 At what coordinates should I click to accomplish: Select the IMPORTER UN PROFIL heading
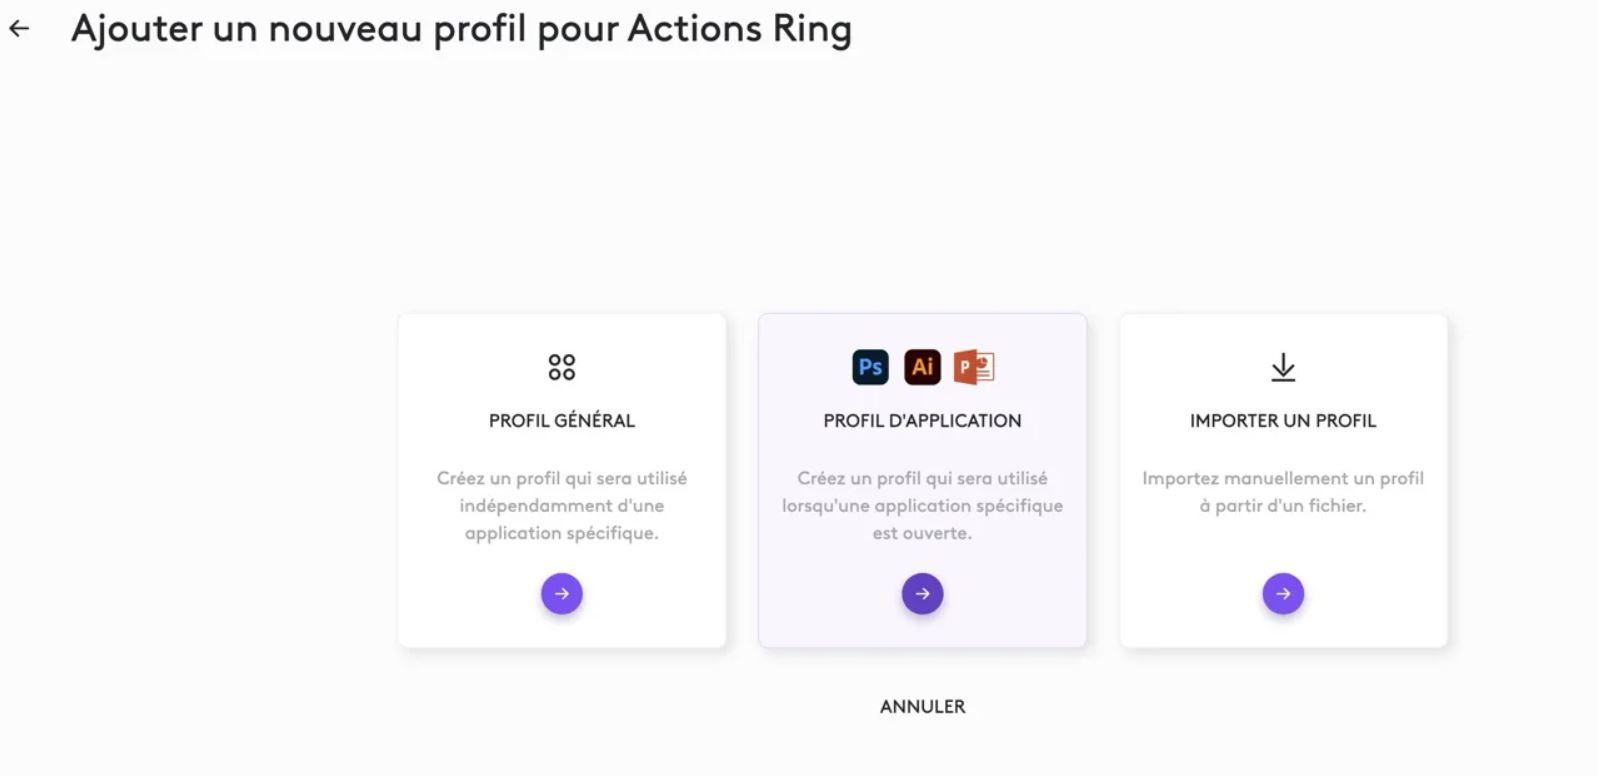[x=1283, y=421]
